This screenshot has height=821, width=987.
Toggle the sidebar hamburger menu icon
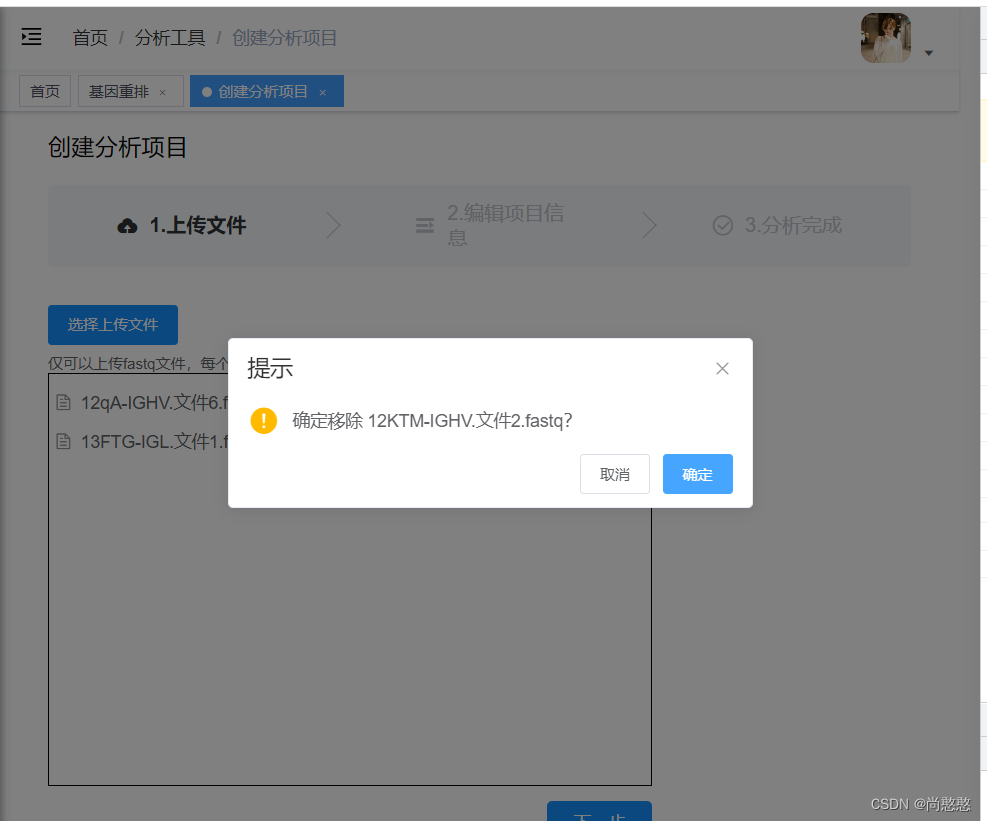(x=31, y=37)
